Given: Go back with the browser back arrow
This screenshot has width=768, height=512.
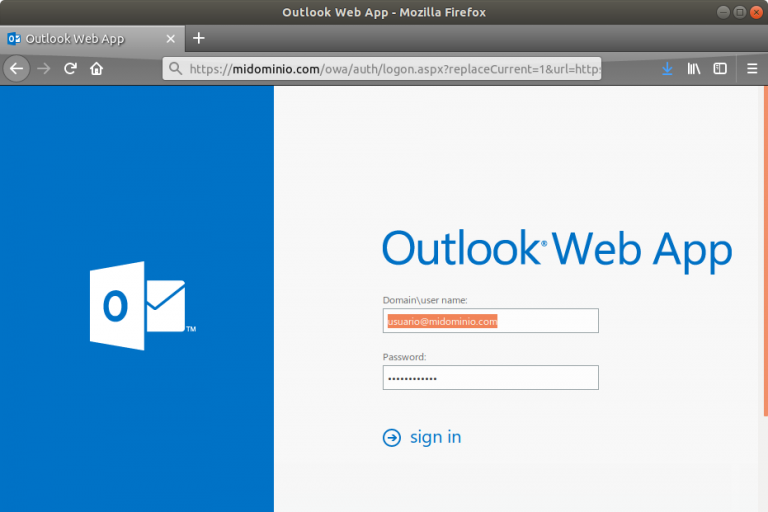Looking at the screenshot, I should tap(17, 69).
